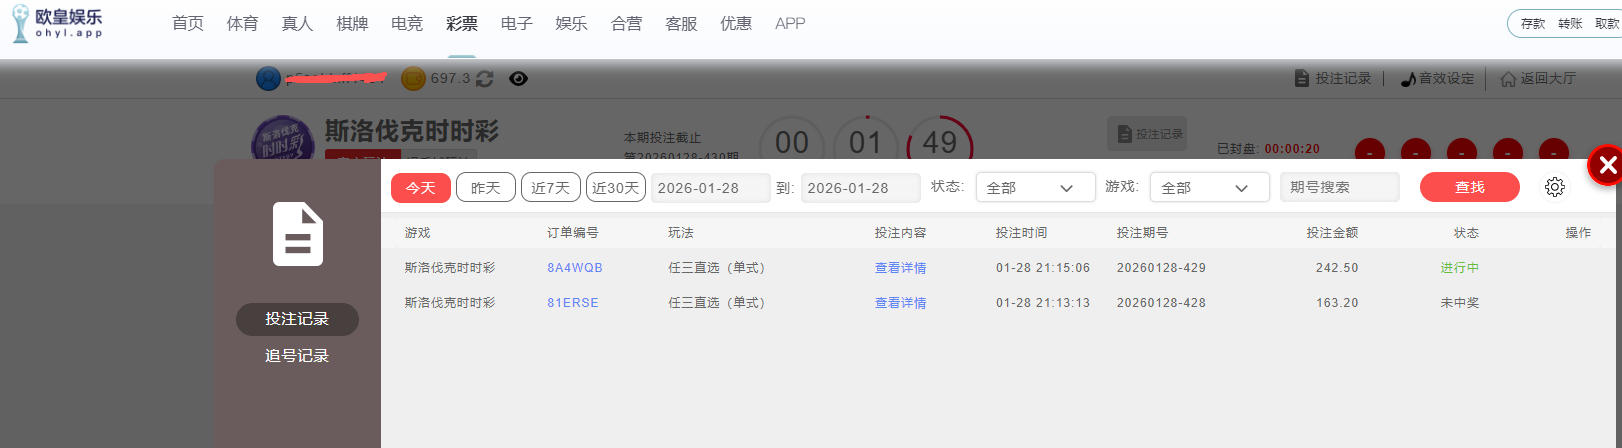1622x448 pixels.
Task: Open the 彩票 navigation tab
Action: click(461, 24)
